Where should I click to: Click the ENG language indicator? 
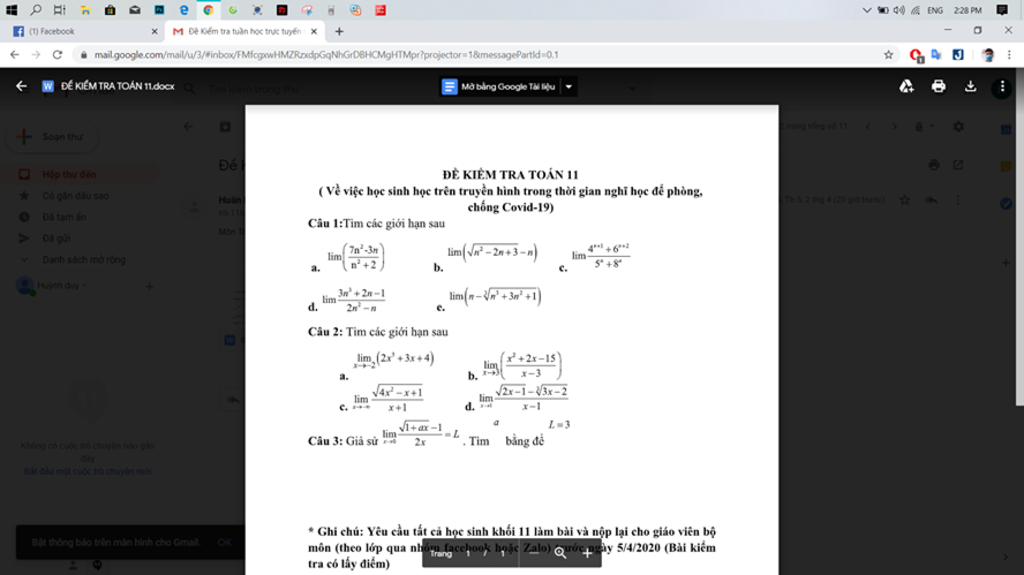pyautogui.click(x=935, y=10)
